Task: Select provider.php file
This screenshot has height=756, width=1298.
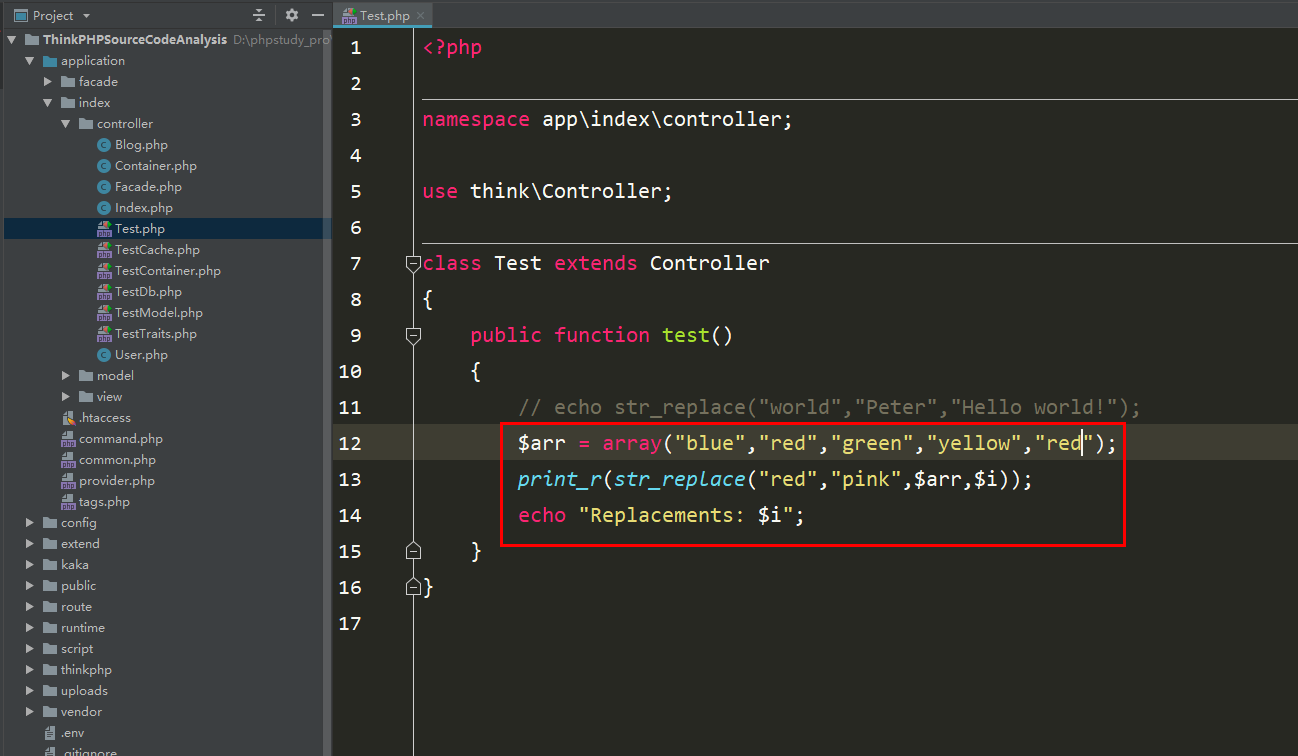Action: tap(117, 481)
